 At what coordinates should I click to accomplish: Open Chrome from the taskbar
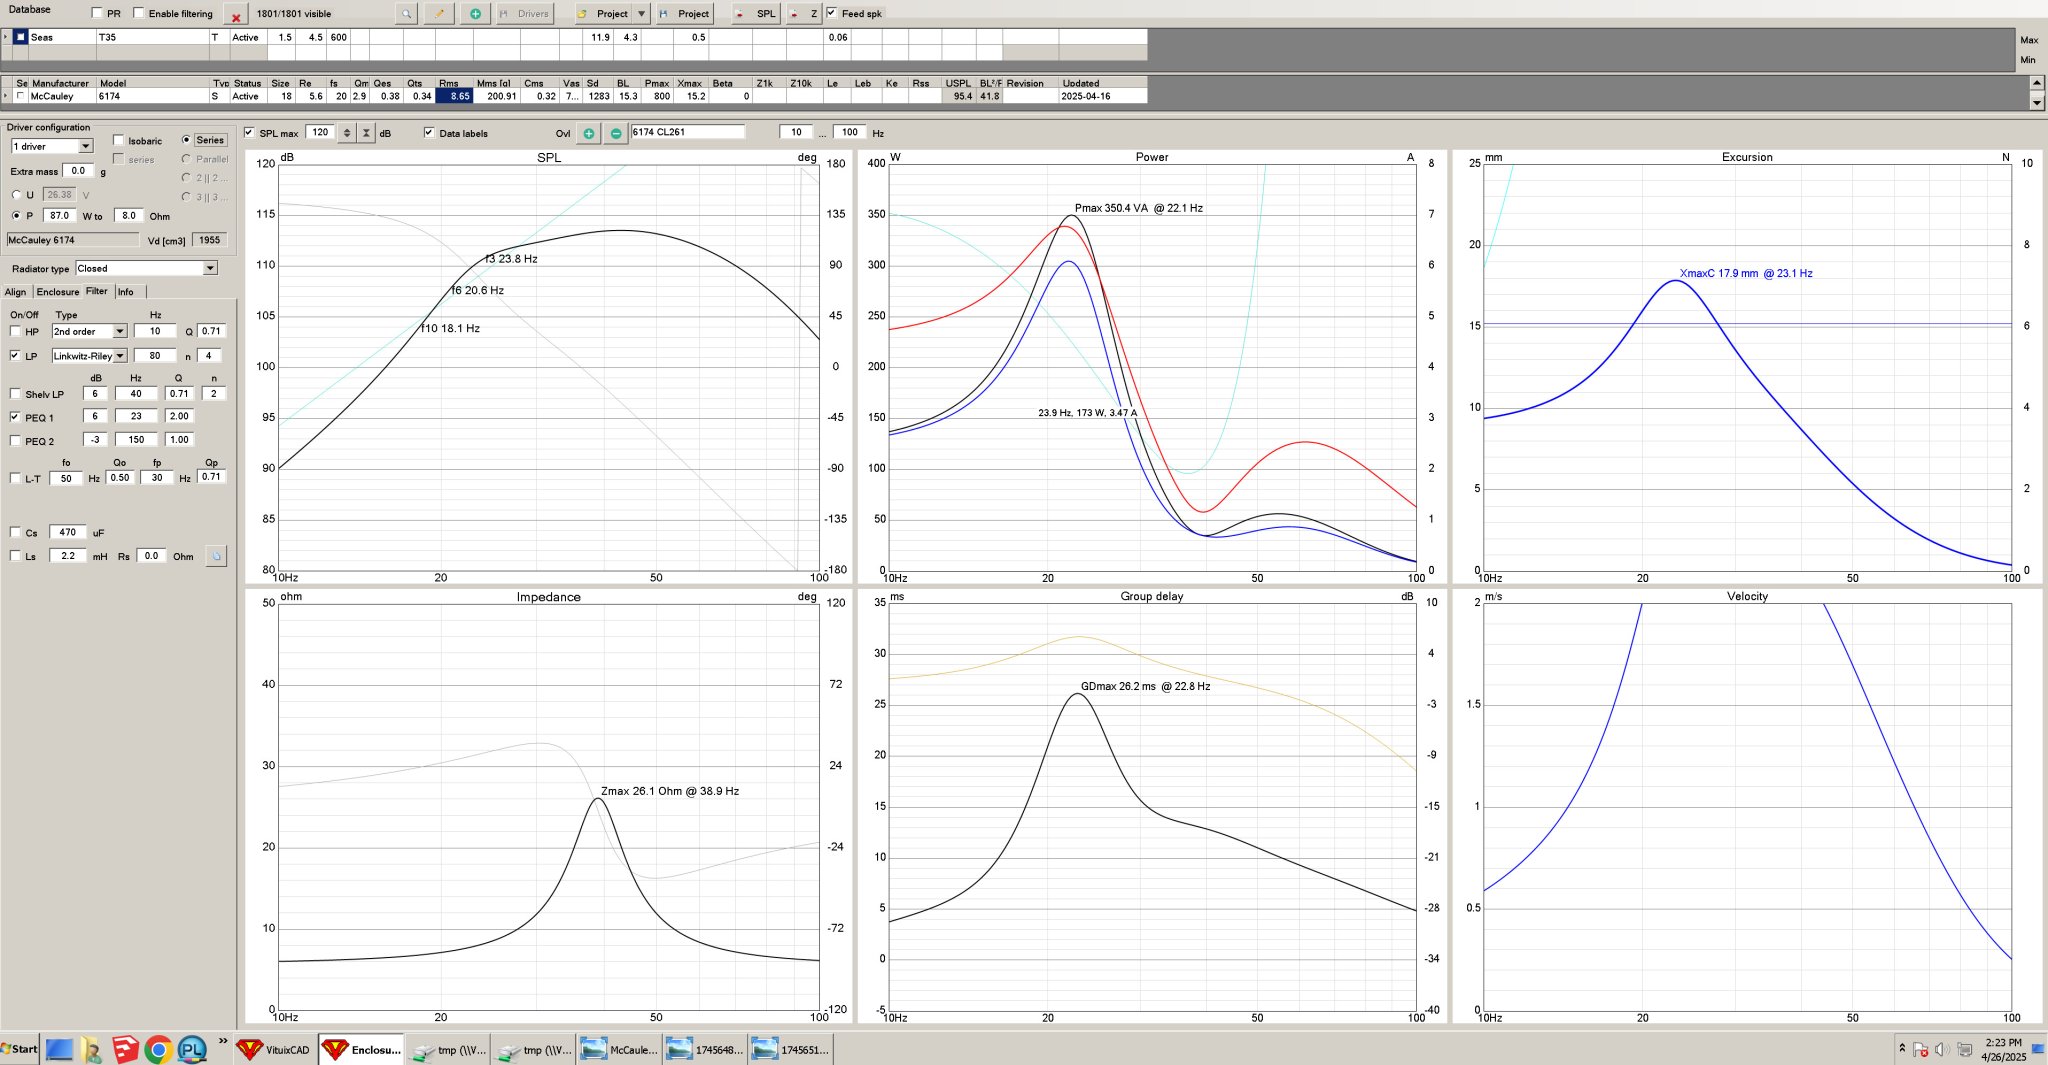157,1049
